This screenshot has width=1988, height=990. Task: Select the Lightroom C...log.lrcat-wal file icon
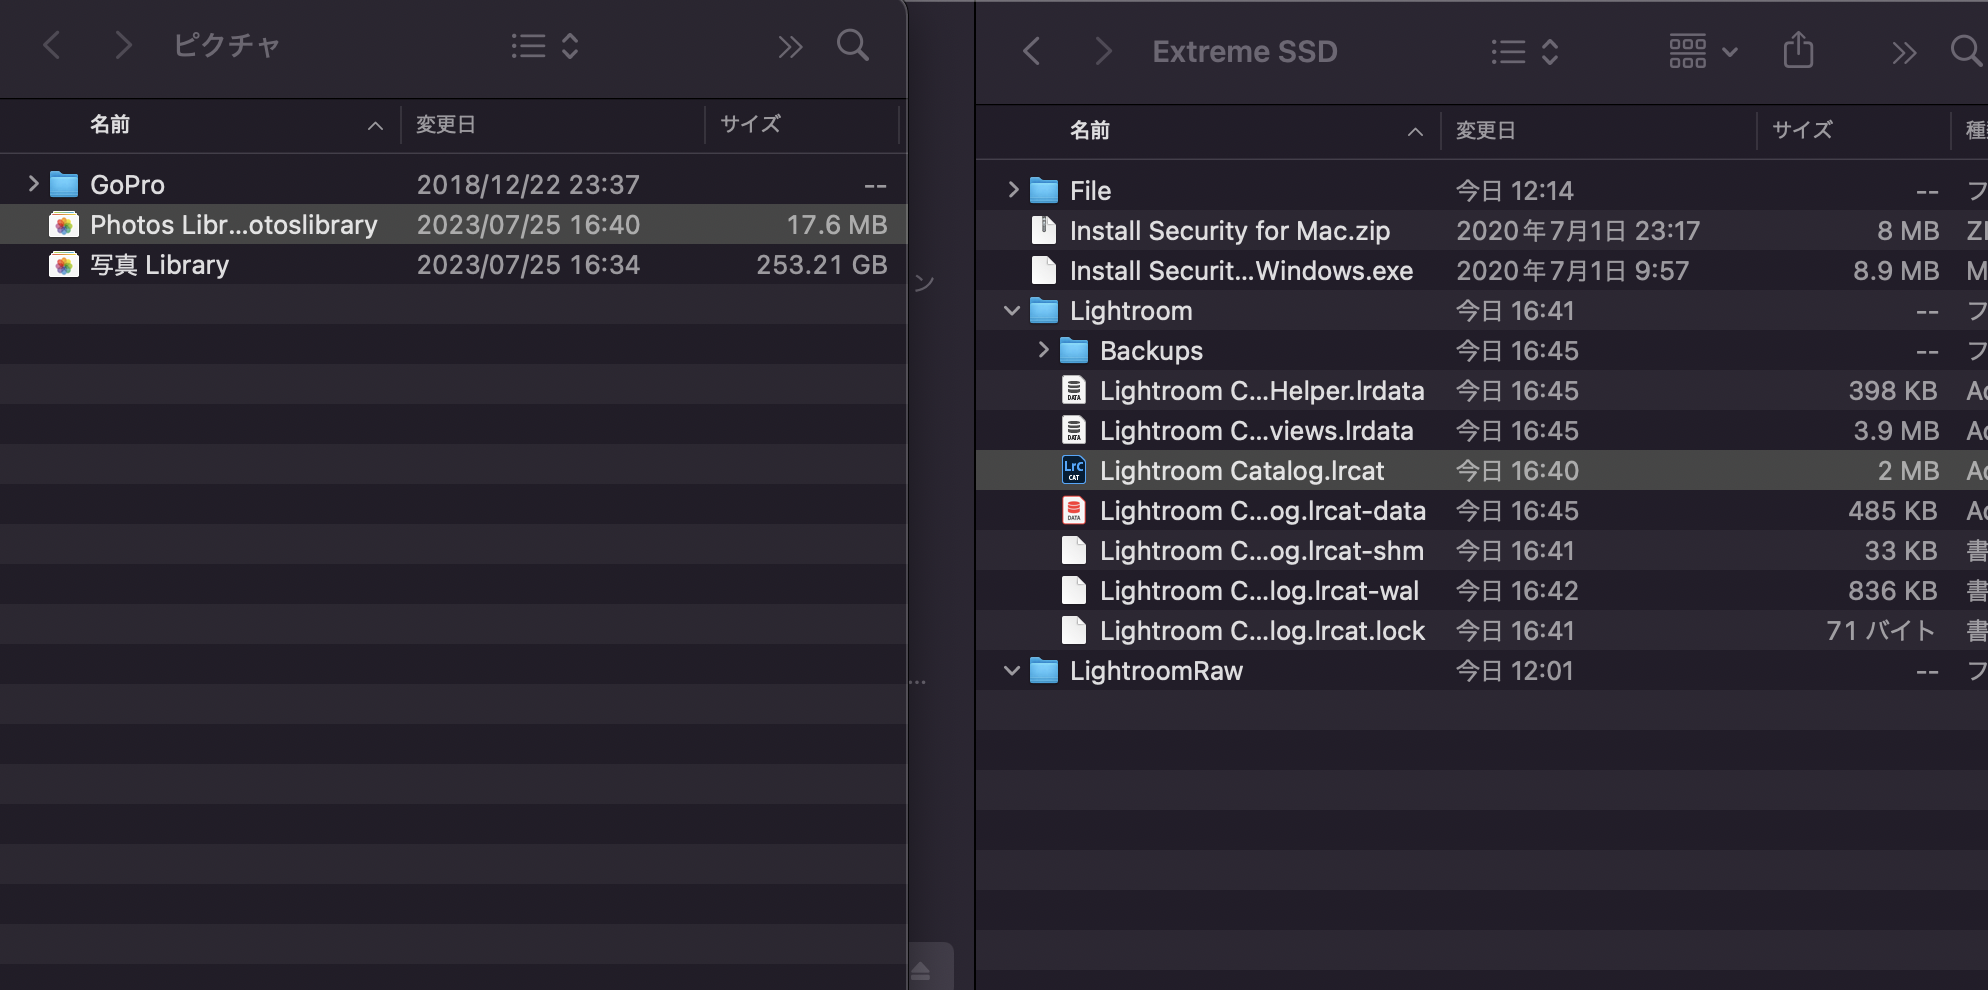(1074, 591)
